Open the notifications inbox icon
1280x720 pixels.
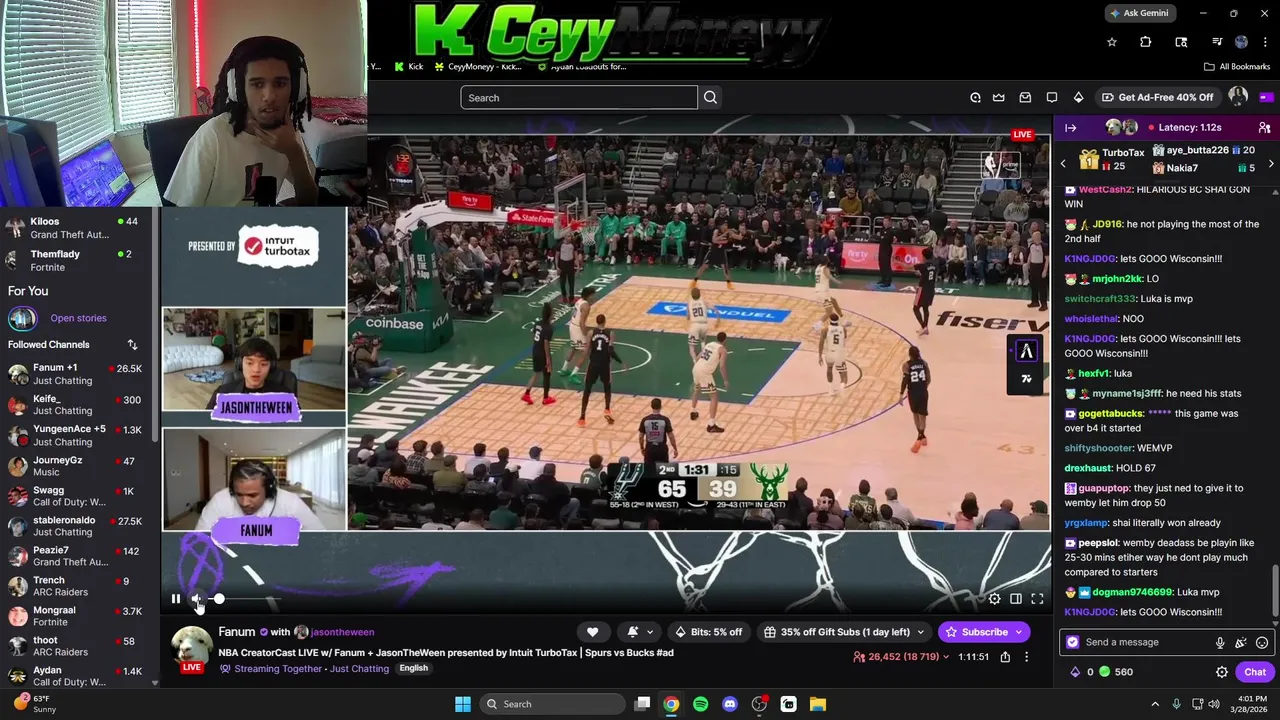coord(1025,97)
